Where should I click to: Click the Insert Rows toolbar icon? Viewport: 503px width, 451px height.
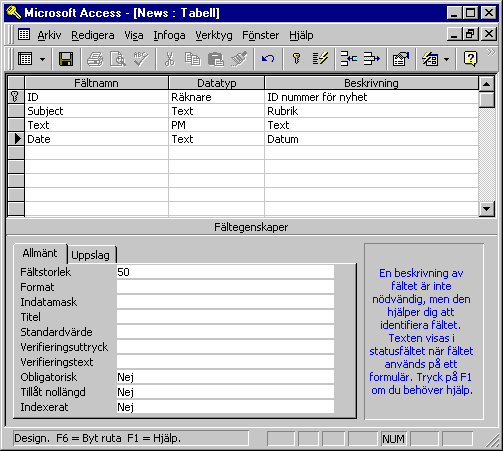click(x=349, y=59)
